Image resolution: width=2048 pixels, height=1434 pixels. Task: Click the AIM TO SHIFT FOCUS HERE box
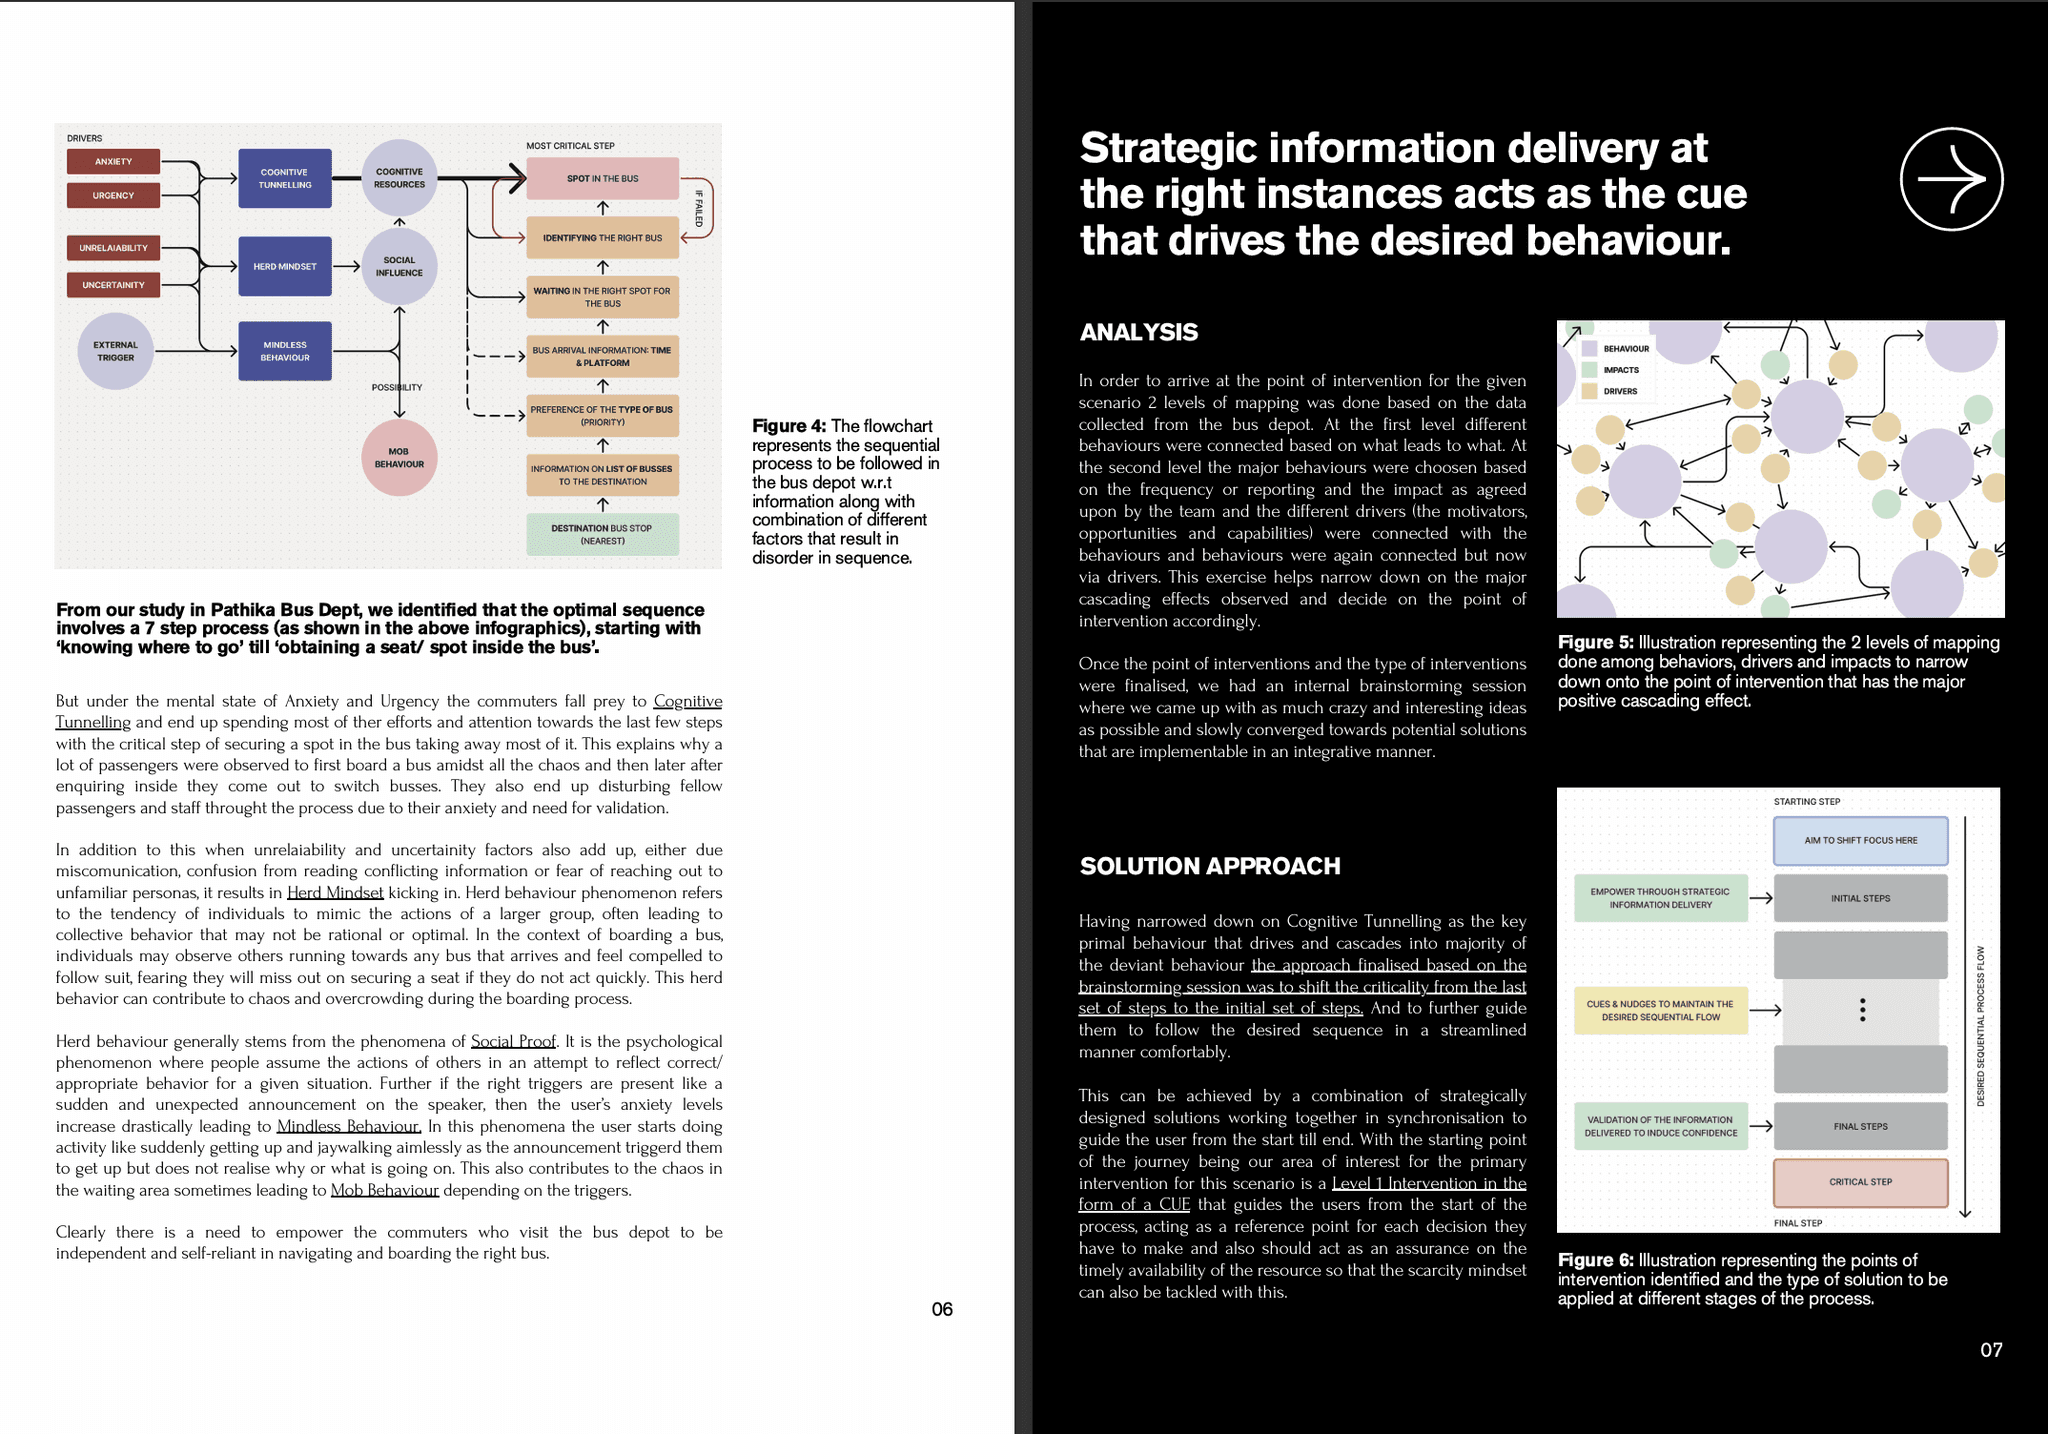click(1860, 841)
